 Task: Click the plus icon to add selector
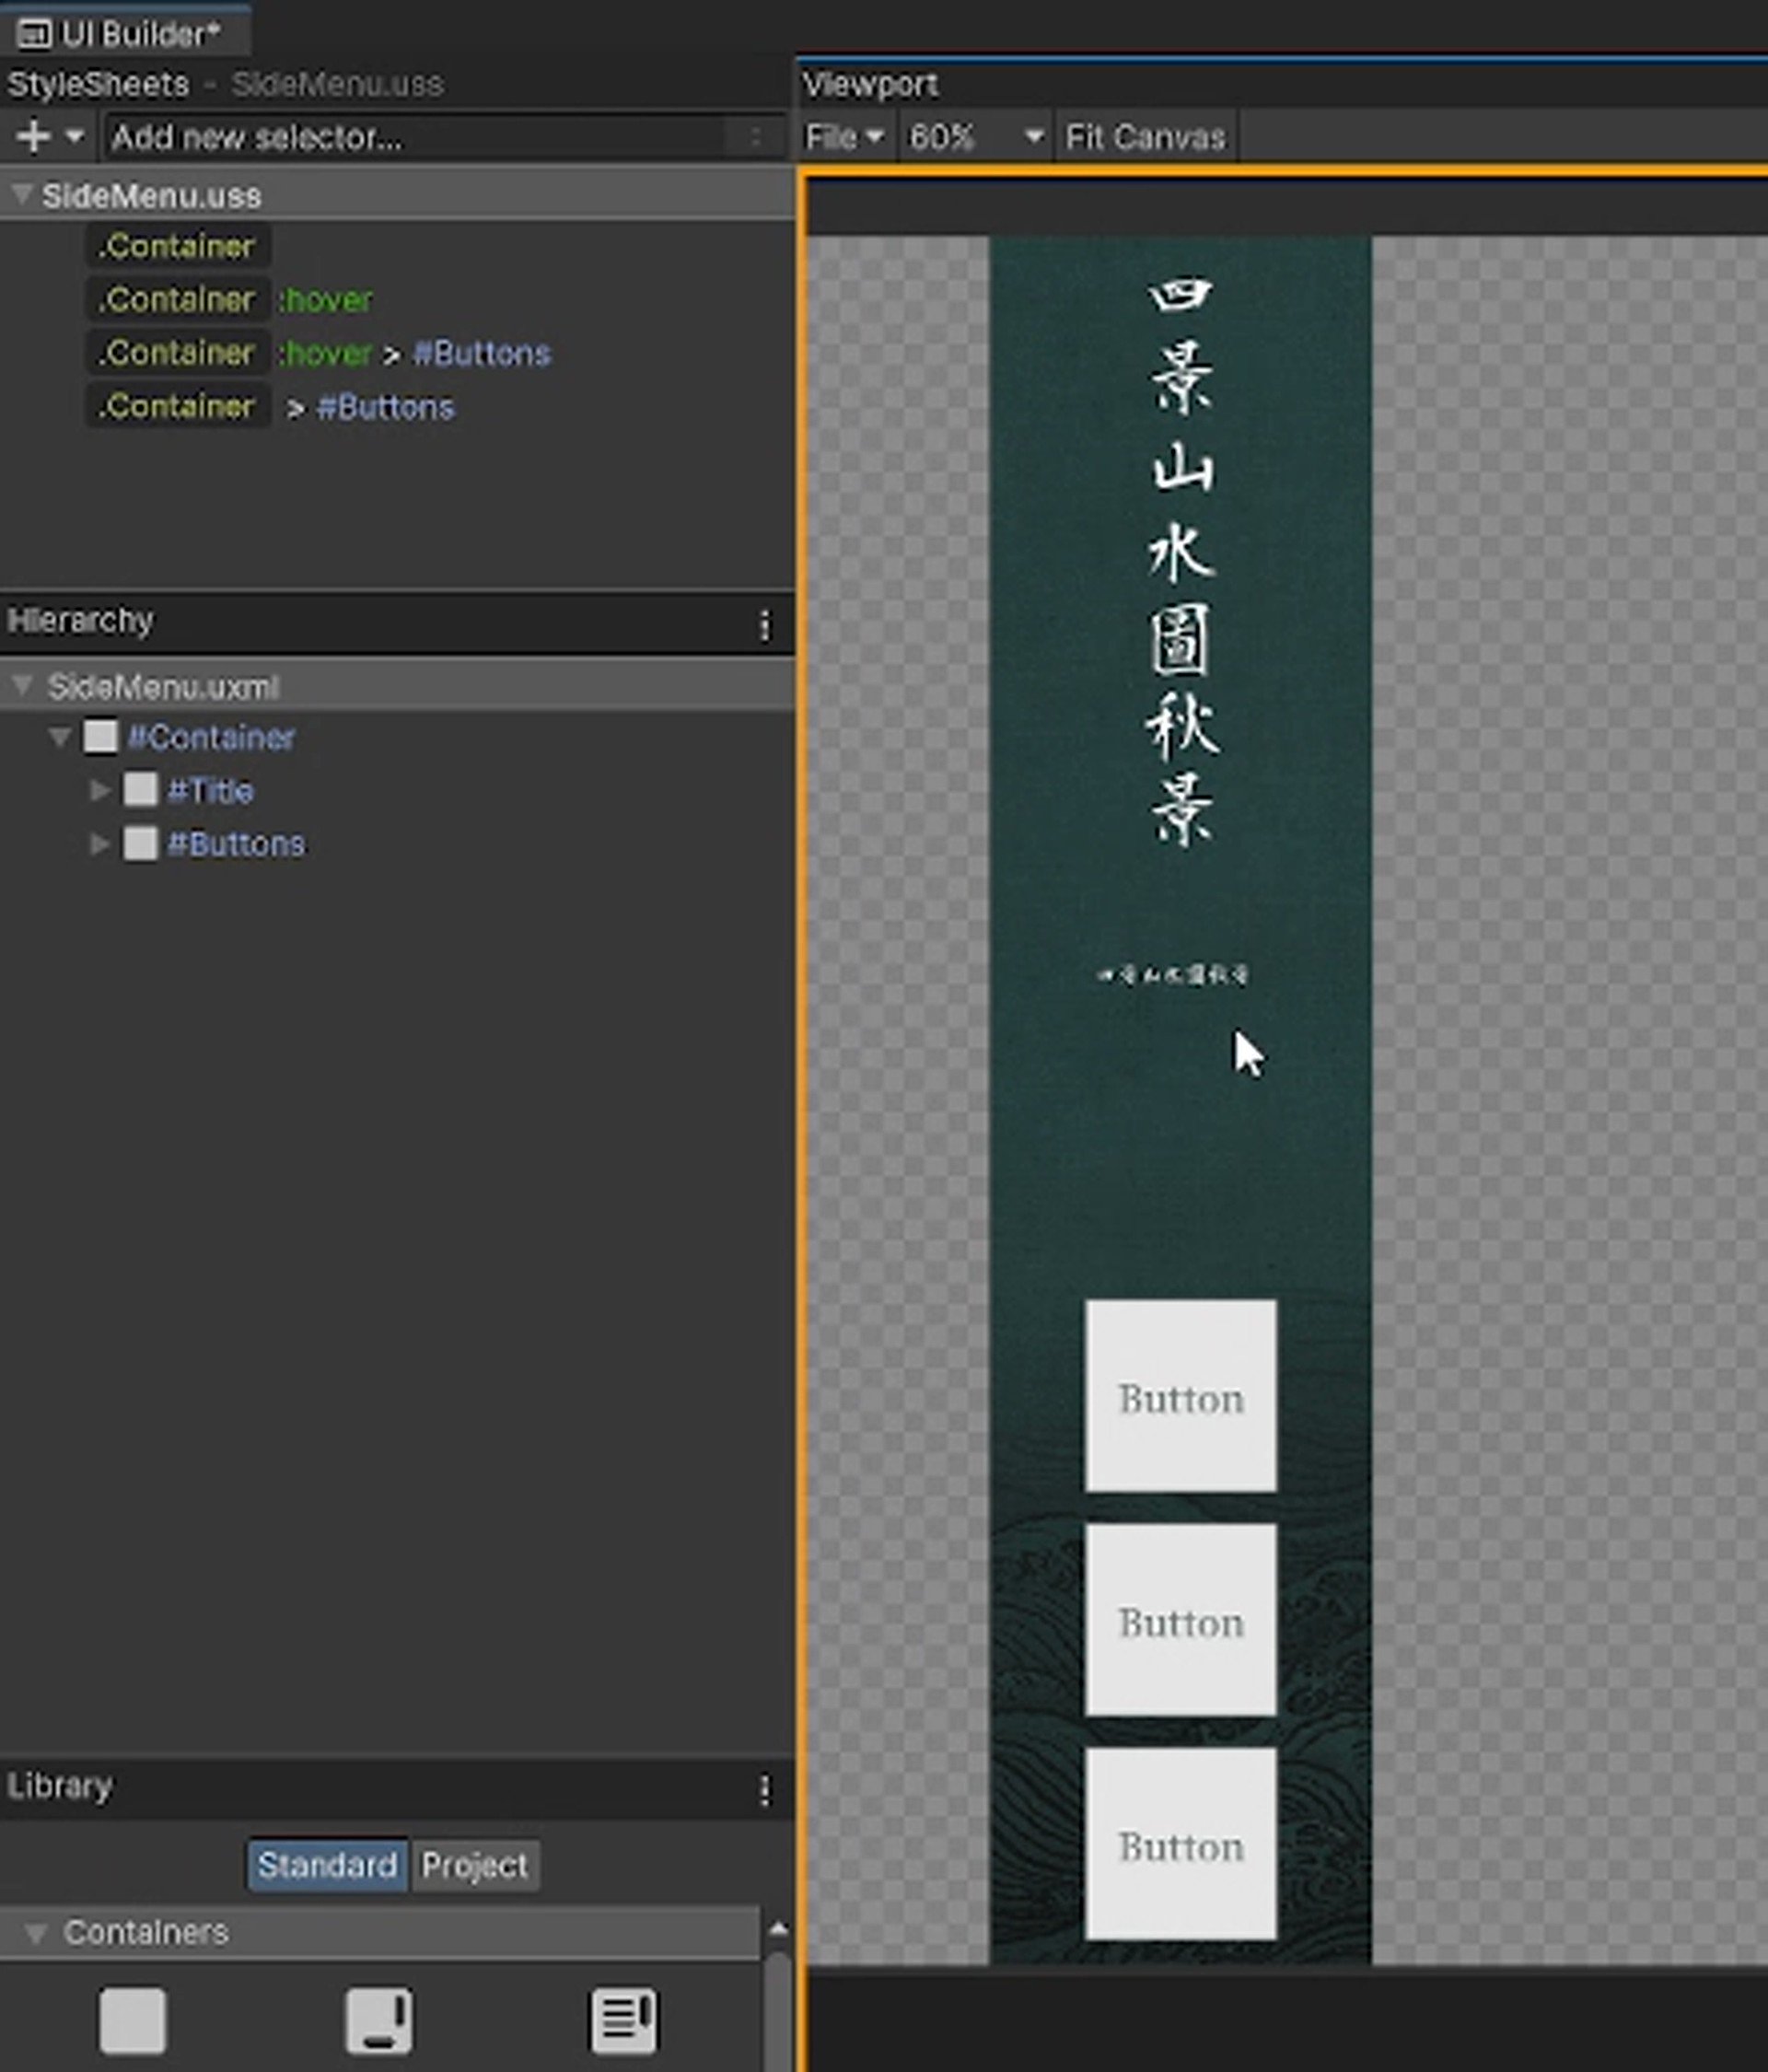point(33,136)
